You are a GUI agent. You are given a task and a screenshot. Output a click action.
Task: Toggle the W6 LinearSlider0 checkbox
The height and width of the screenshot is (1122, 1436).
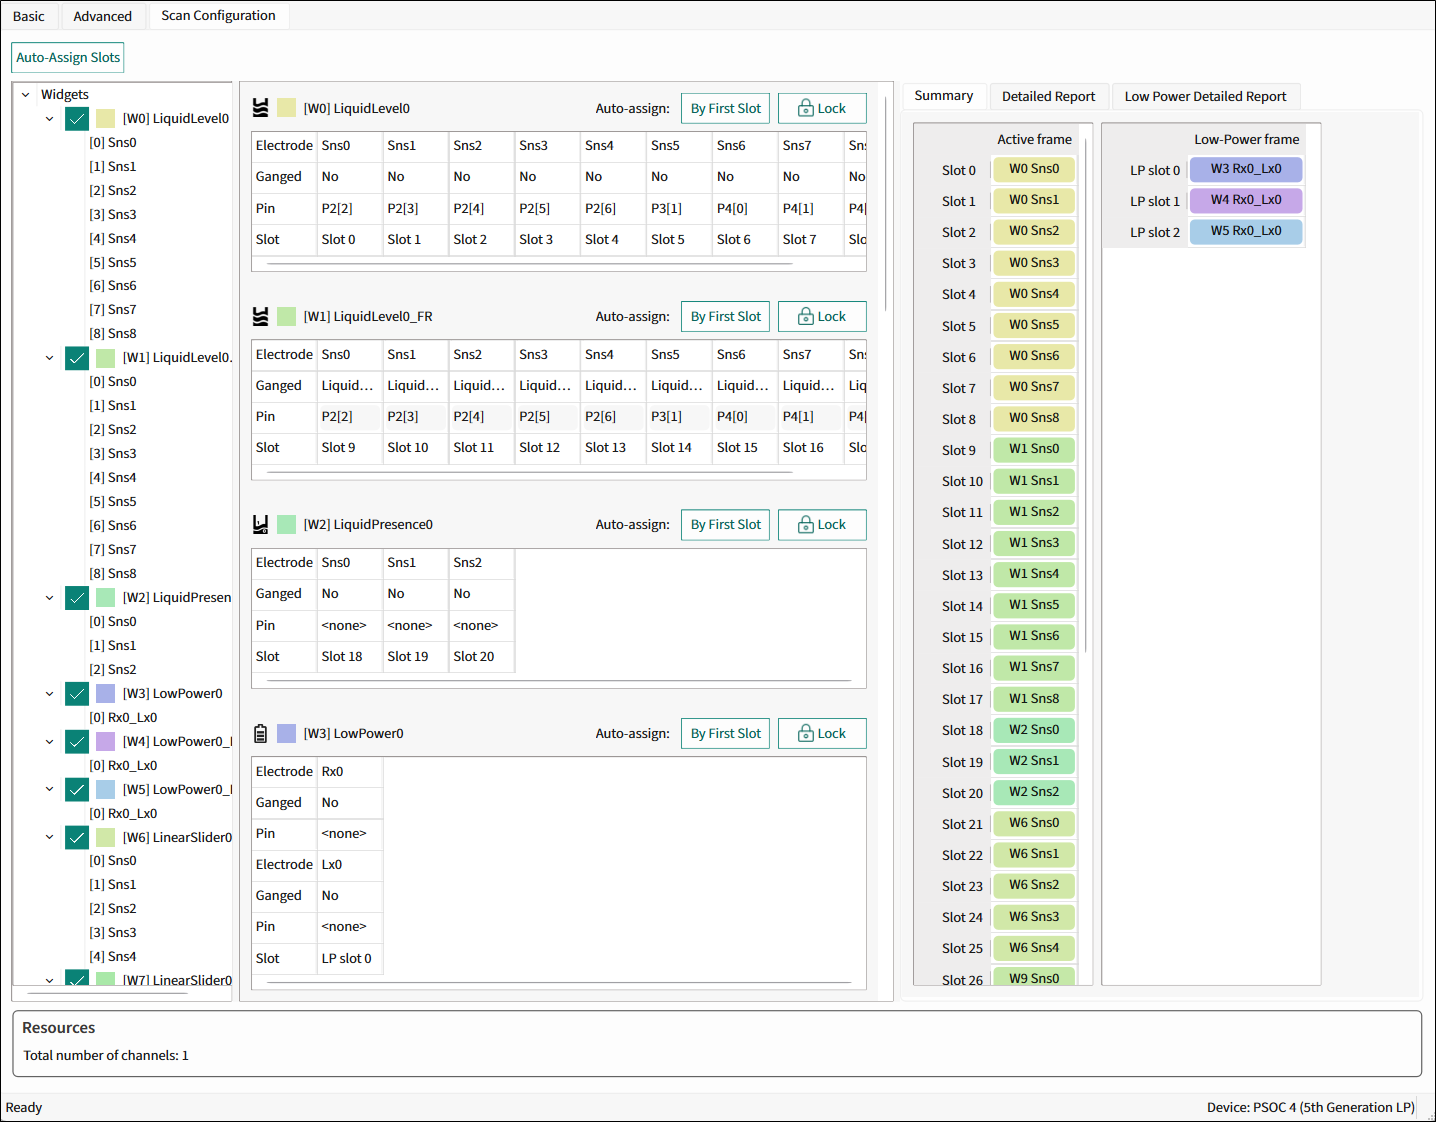(x=77, y=837)
